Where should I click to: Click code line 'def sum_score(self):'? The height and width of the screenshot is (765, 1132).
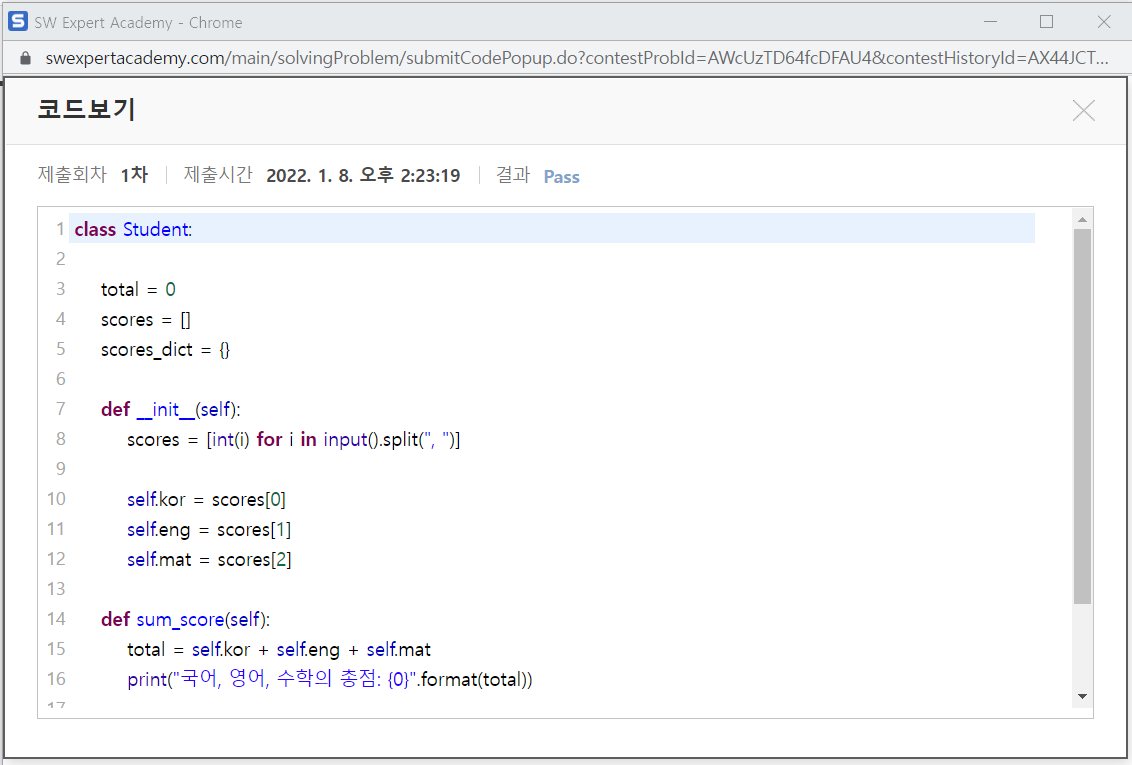tap(186, 619)
